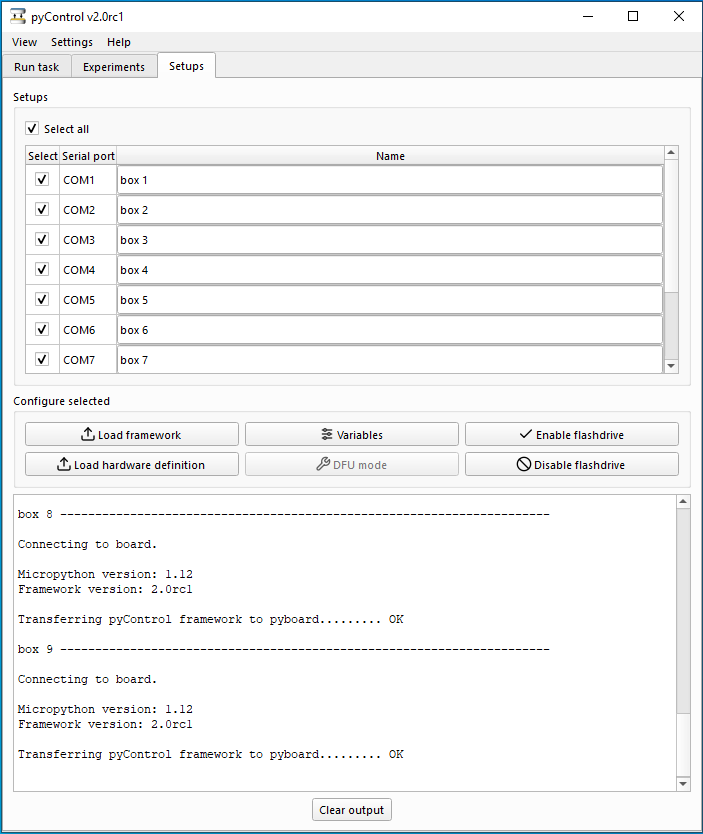The image size is (703, 834).
Task: Uncheck the COM1 setup checkbox
Action: click(x=41, y=179)
